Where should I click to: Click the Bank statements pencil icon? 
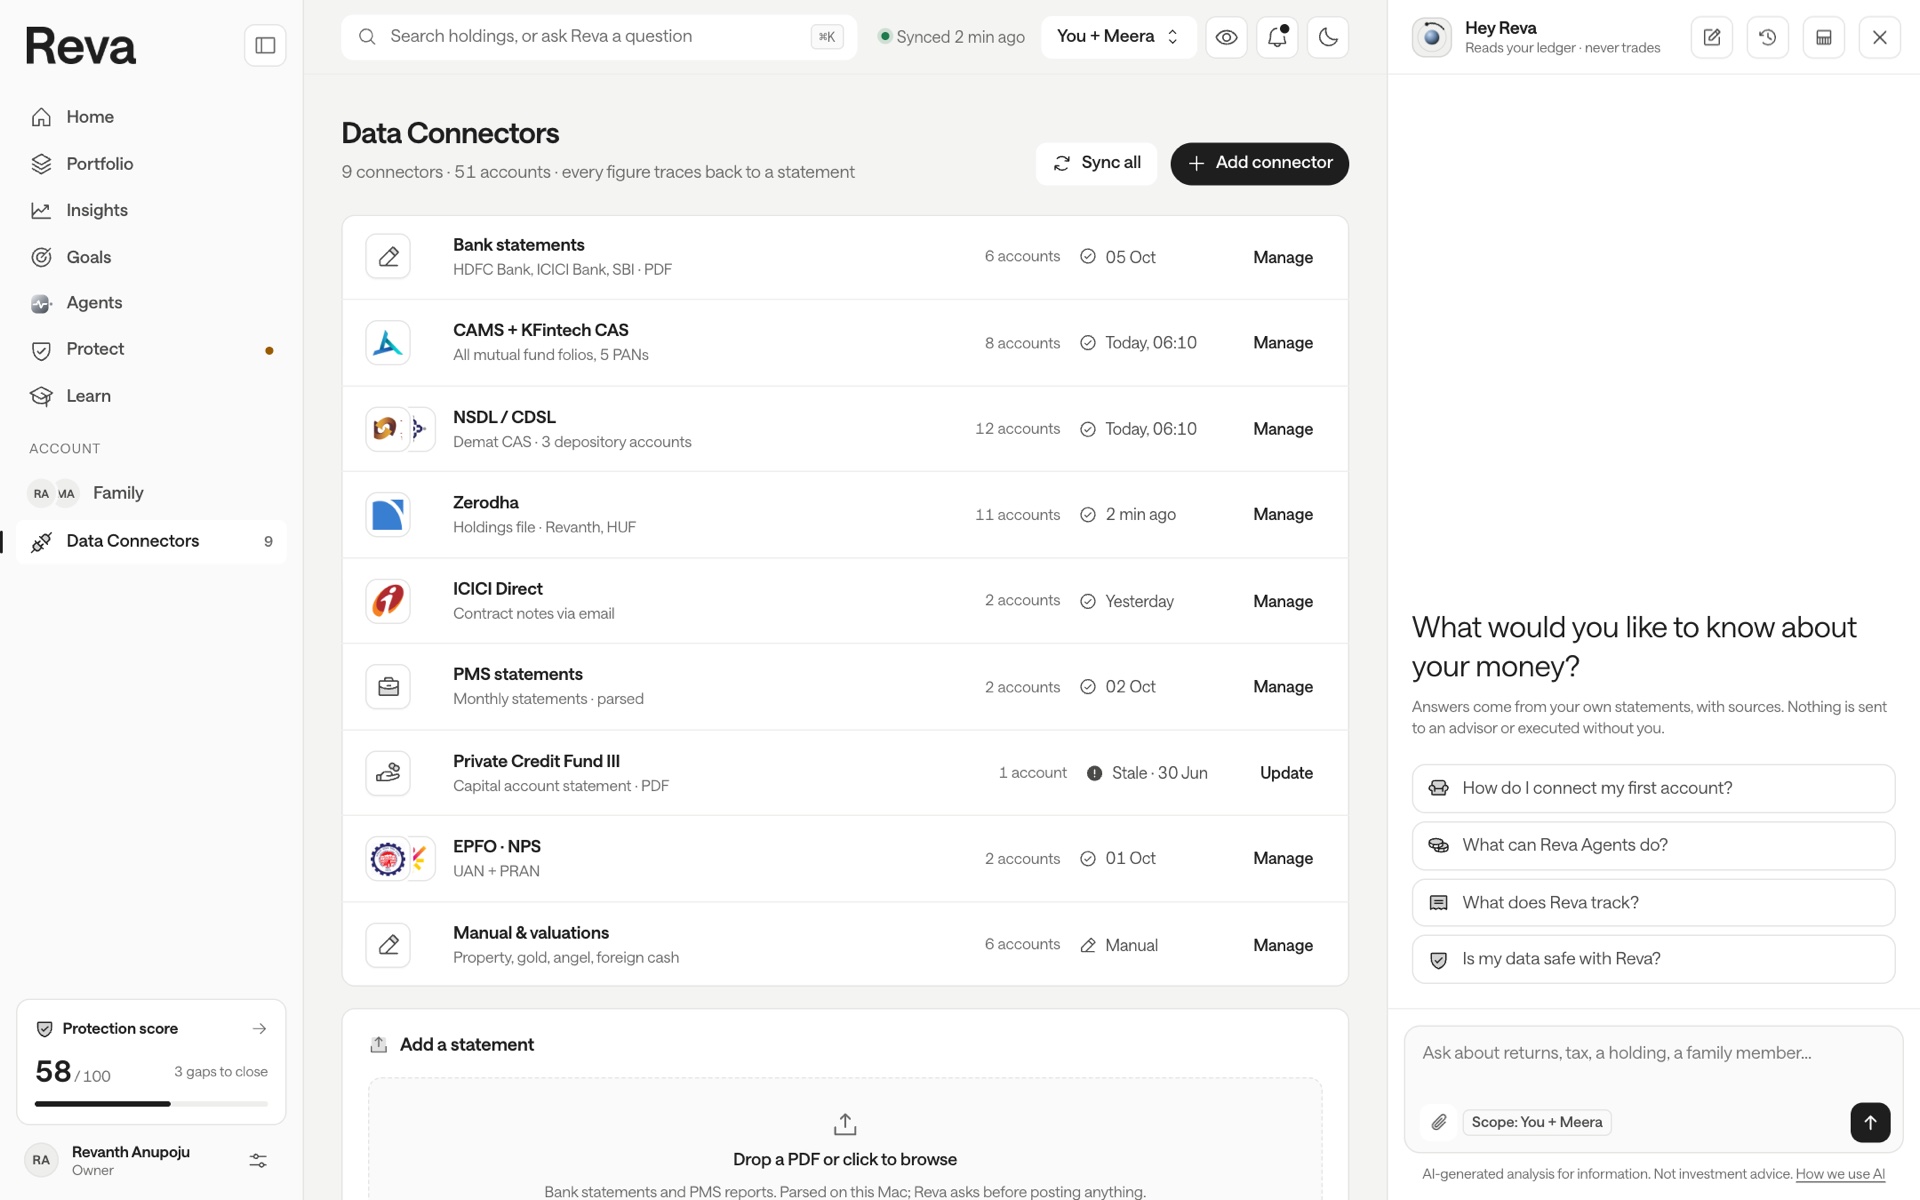coord(388,257)
